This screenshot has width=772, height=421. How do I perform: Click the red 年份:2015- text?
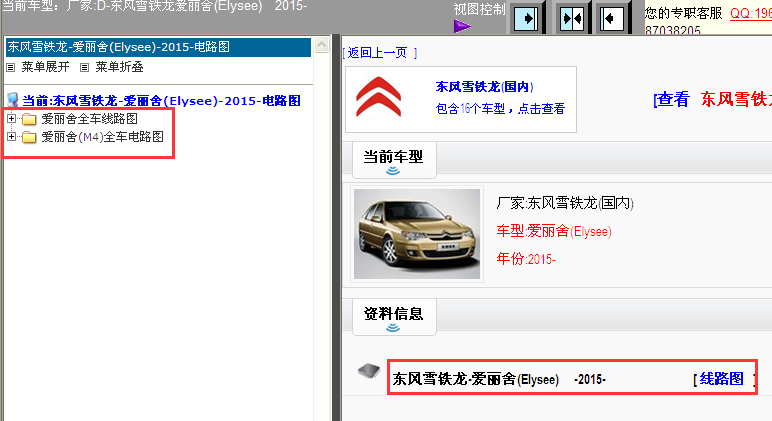(526, 259)
